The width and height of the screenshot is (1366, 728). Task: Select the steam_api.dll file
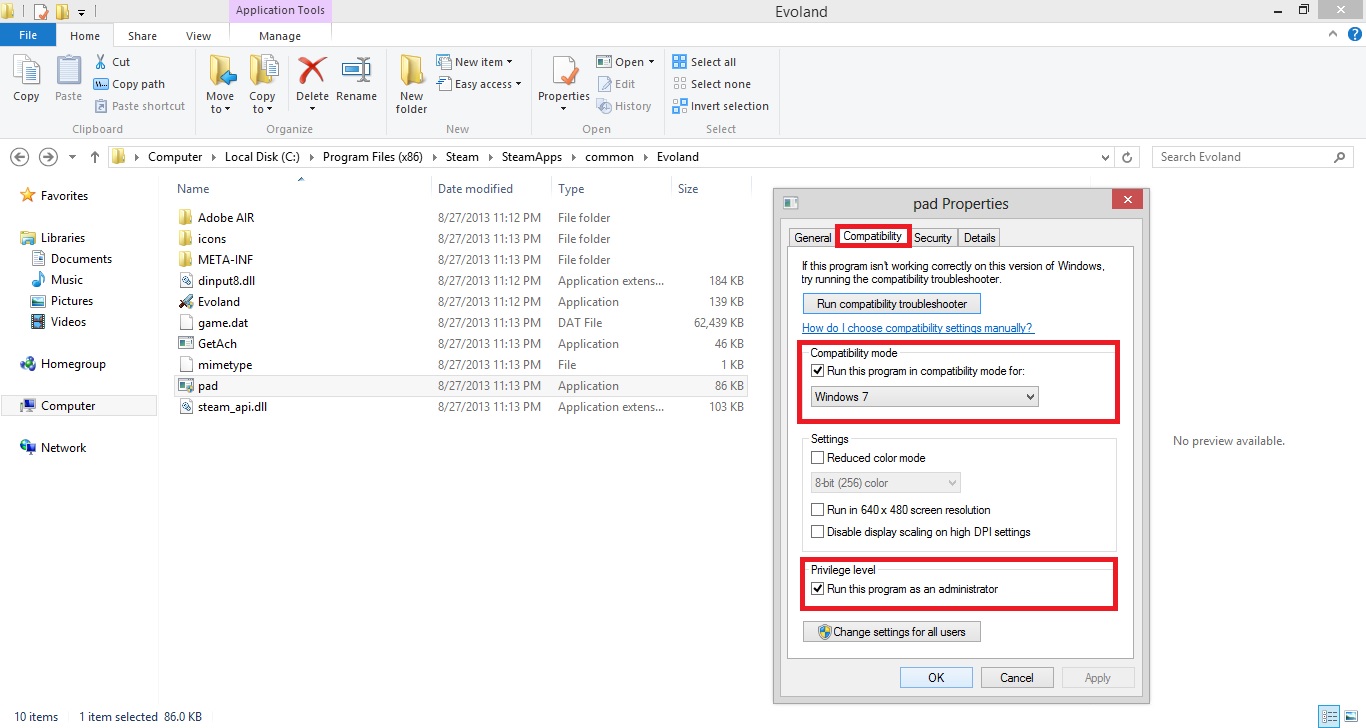click(x=232, y=407)
